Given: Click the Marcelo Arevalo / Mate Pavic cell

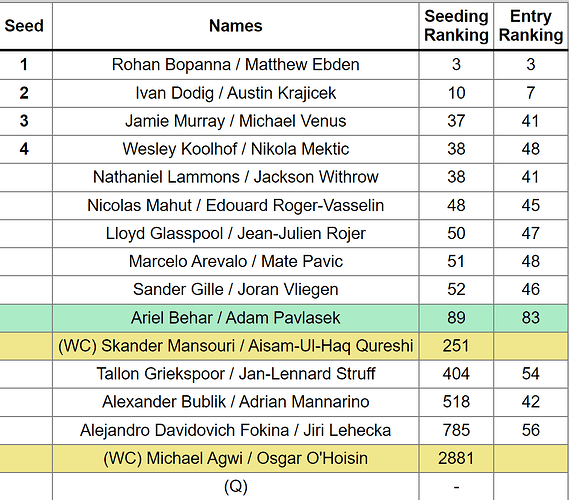Looking at the screenshot, I should point(236,262).
